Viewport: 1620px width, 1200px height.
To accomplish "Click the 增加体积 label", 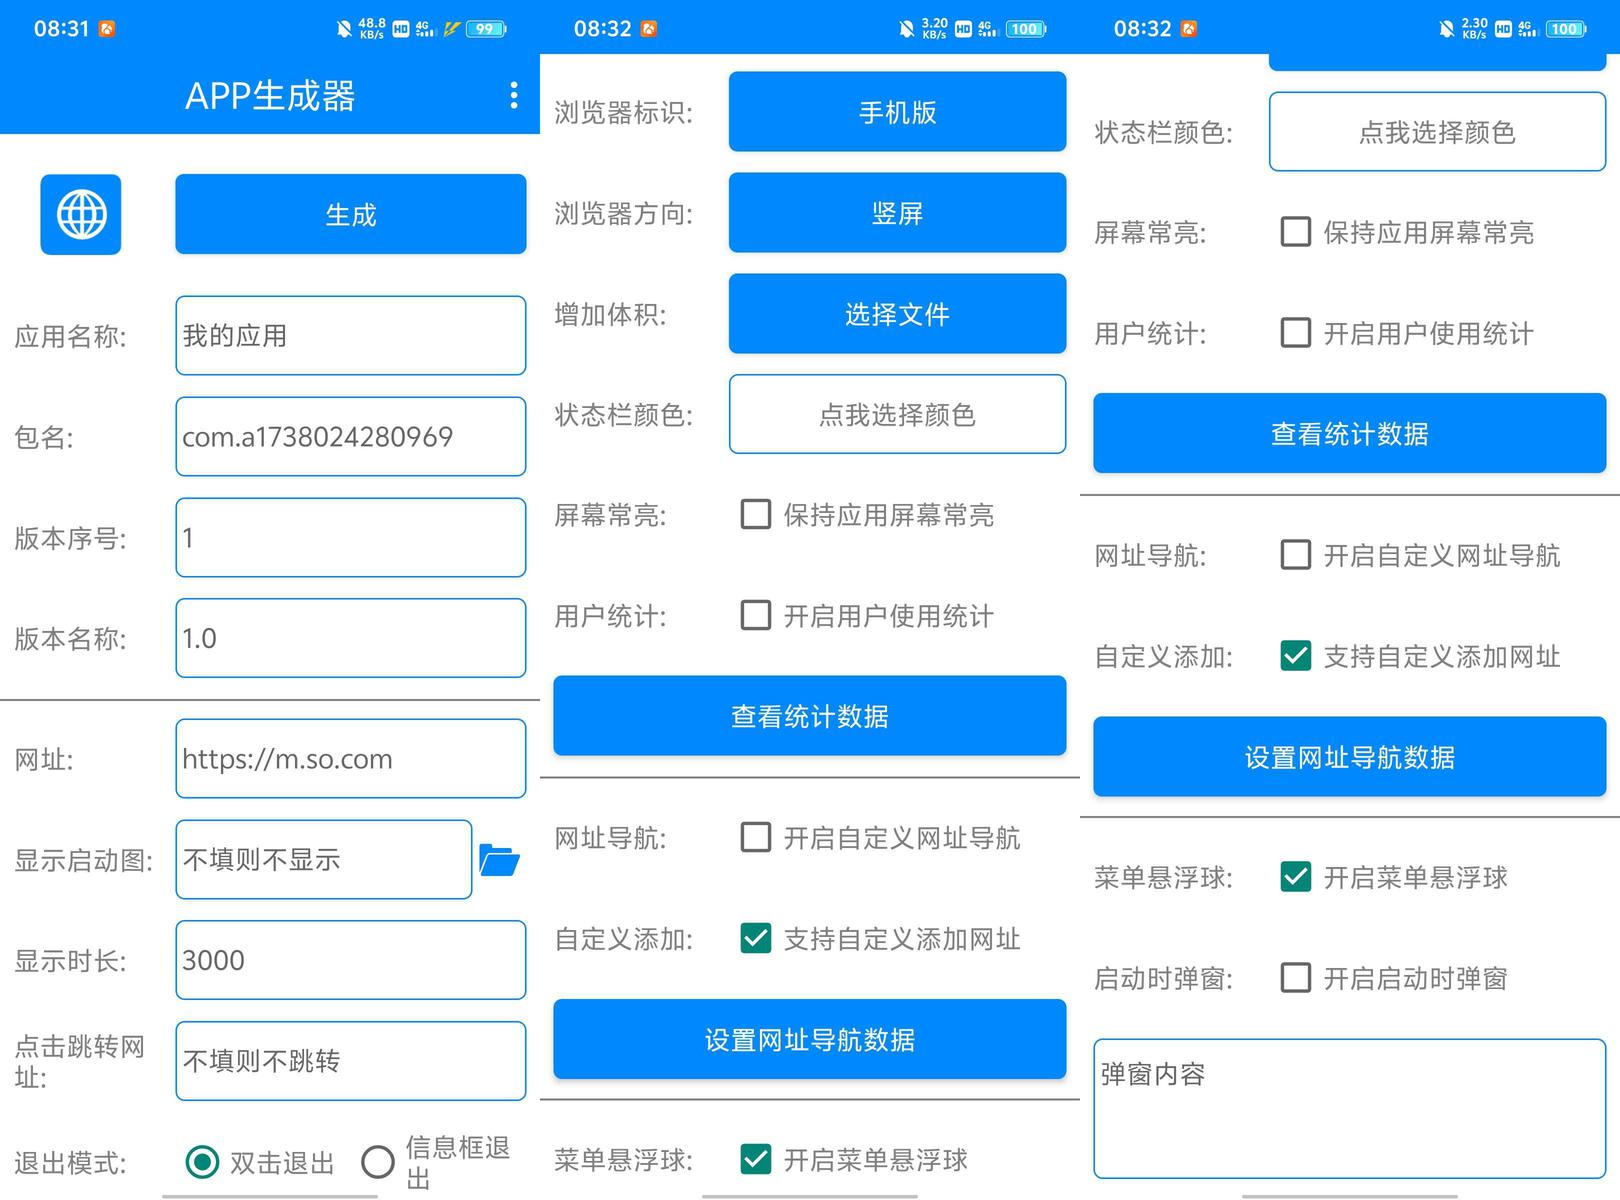I will pos(610,314).
